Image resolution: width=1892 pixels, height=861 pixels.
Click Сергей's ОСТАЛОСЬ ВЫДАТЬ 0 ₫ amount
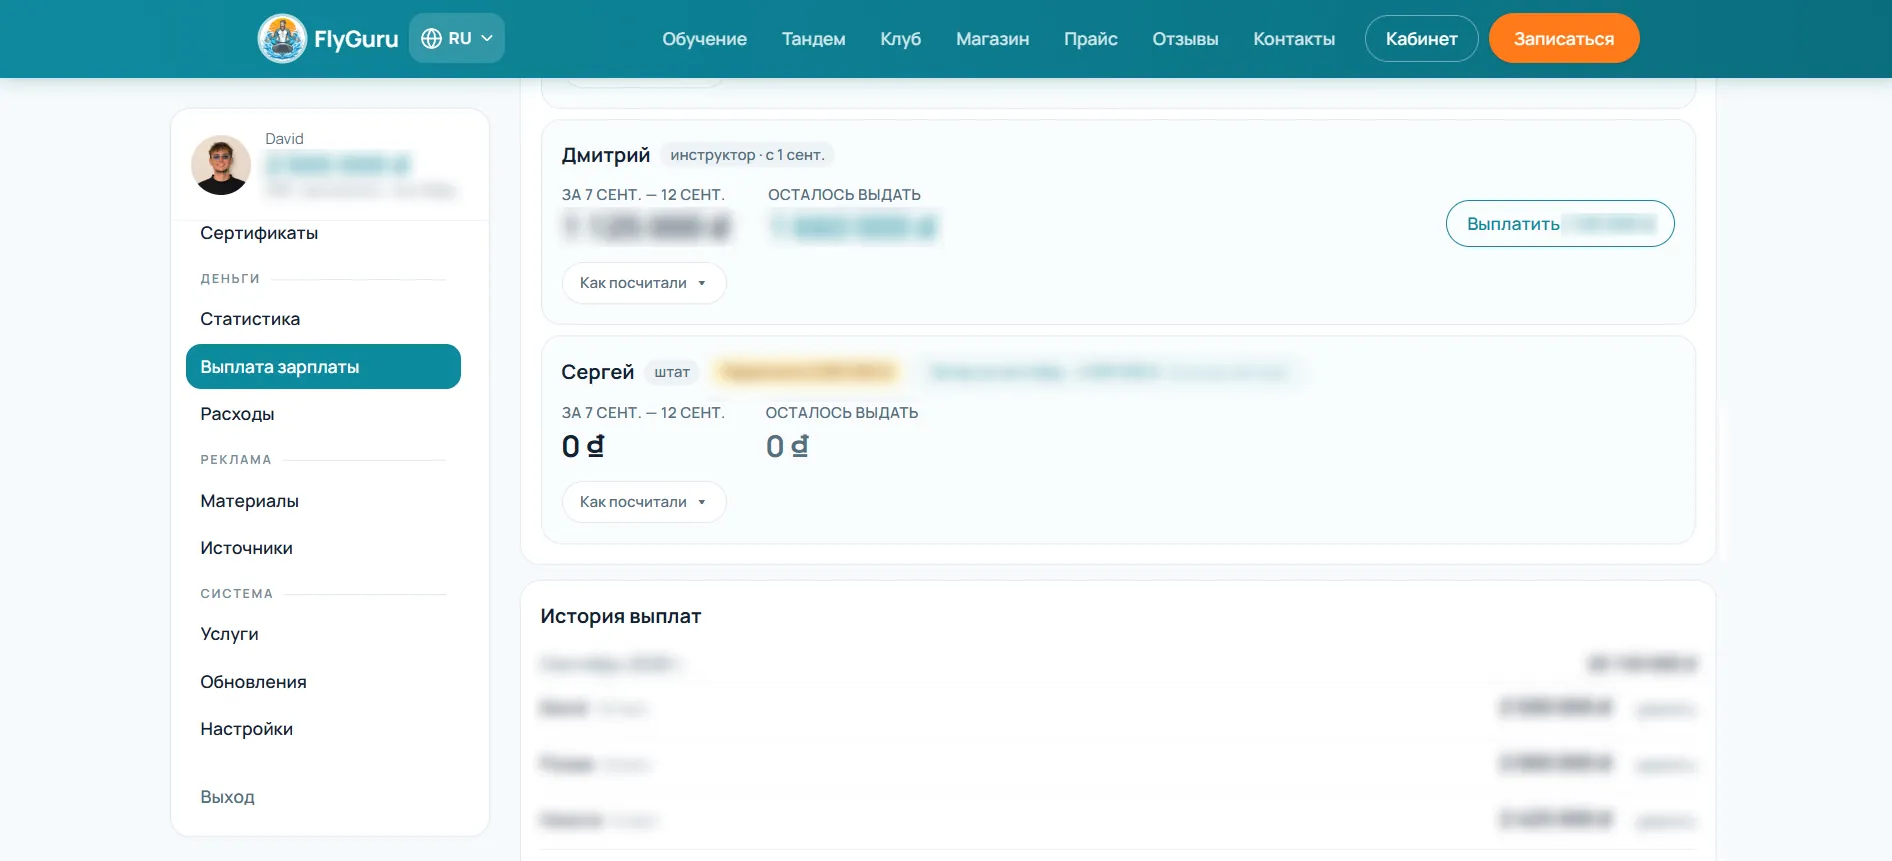(x=787, y=446)
